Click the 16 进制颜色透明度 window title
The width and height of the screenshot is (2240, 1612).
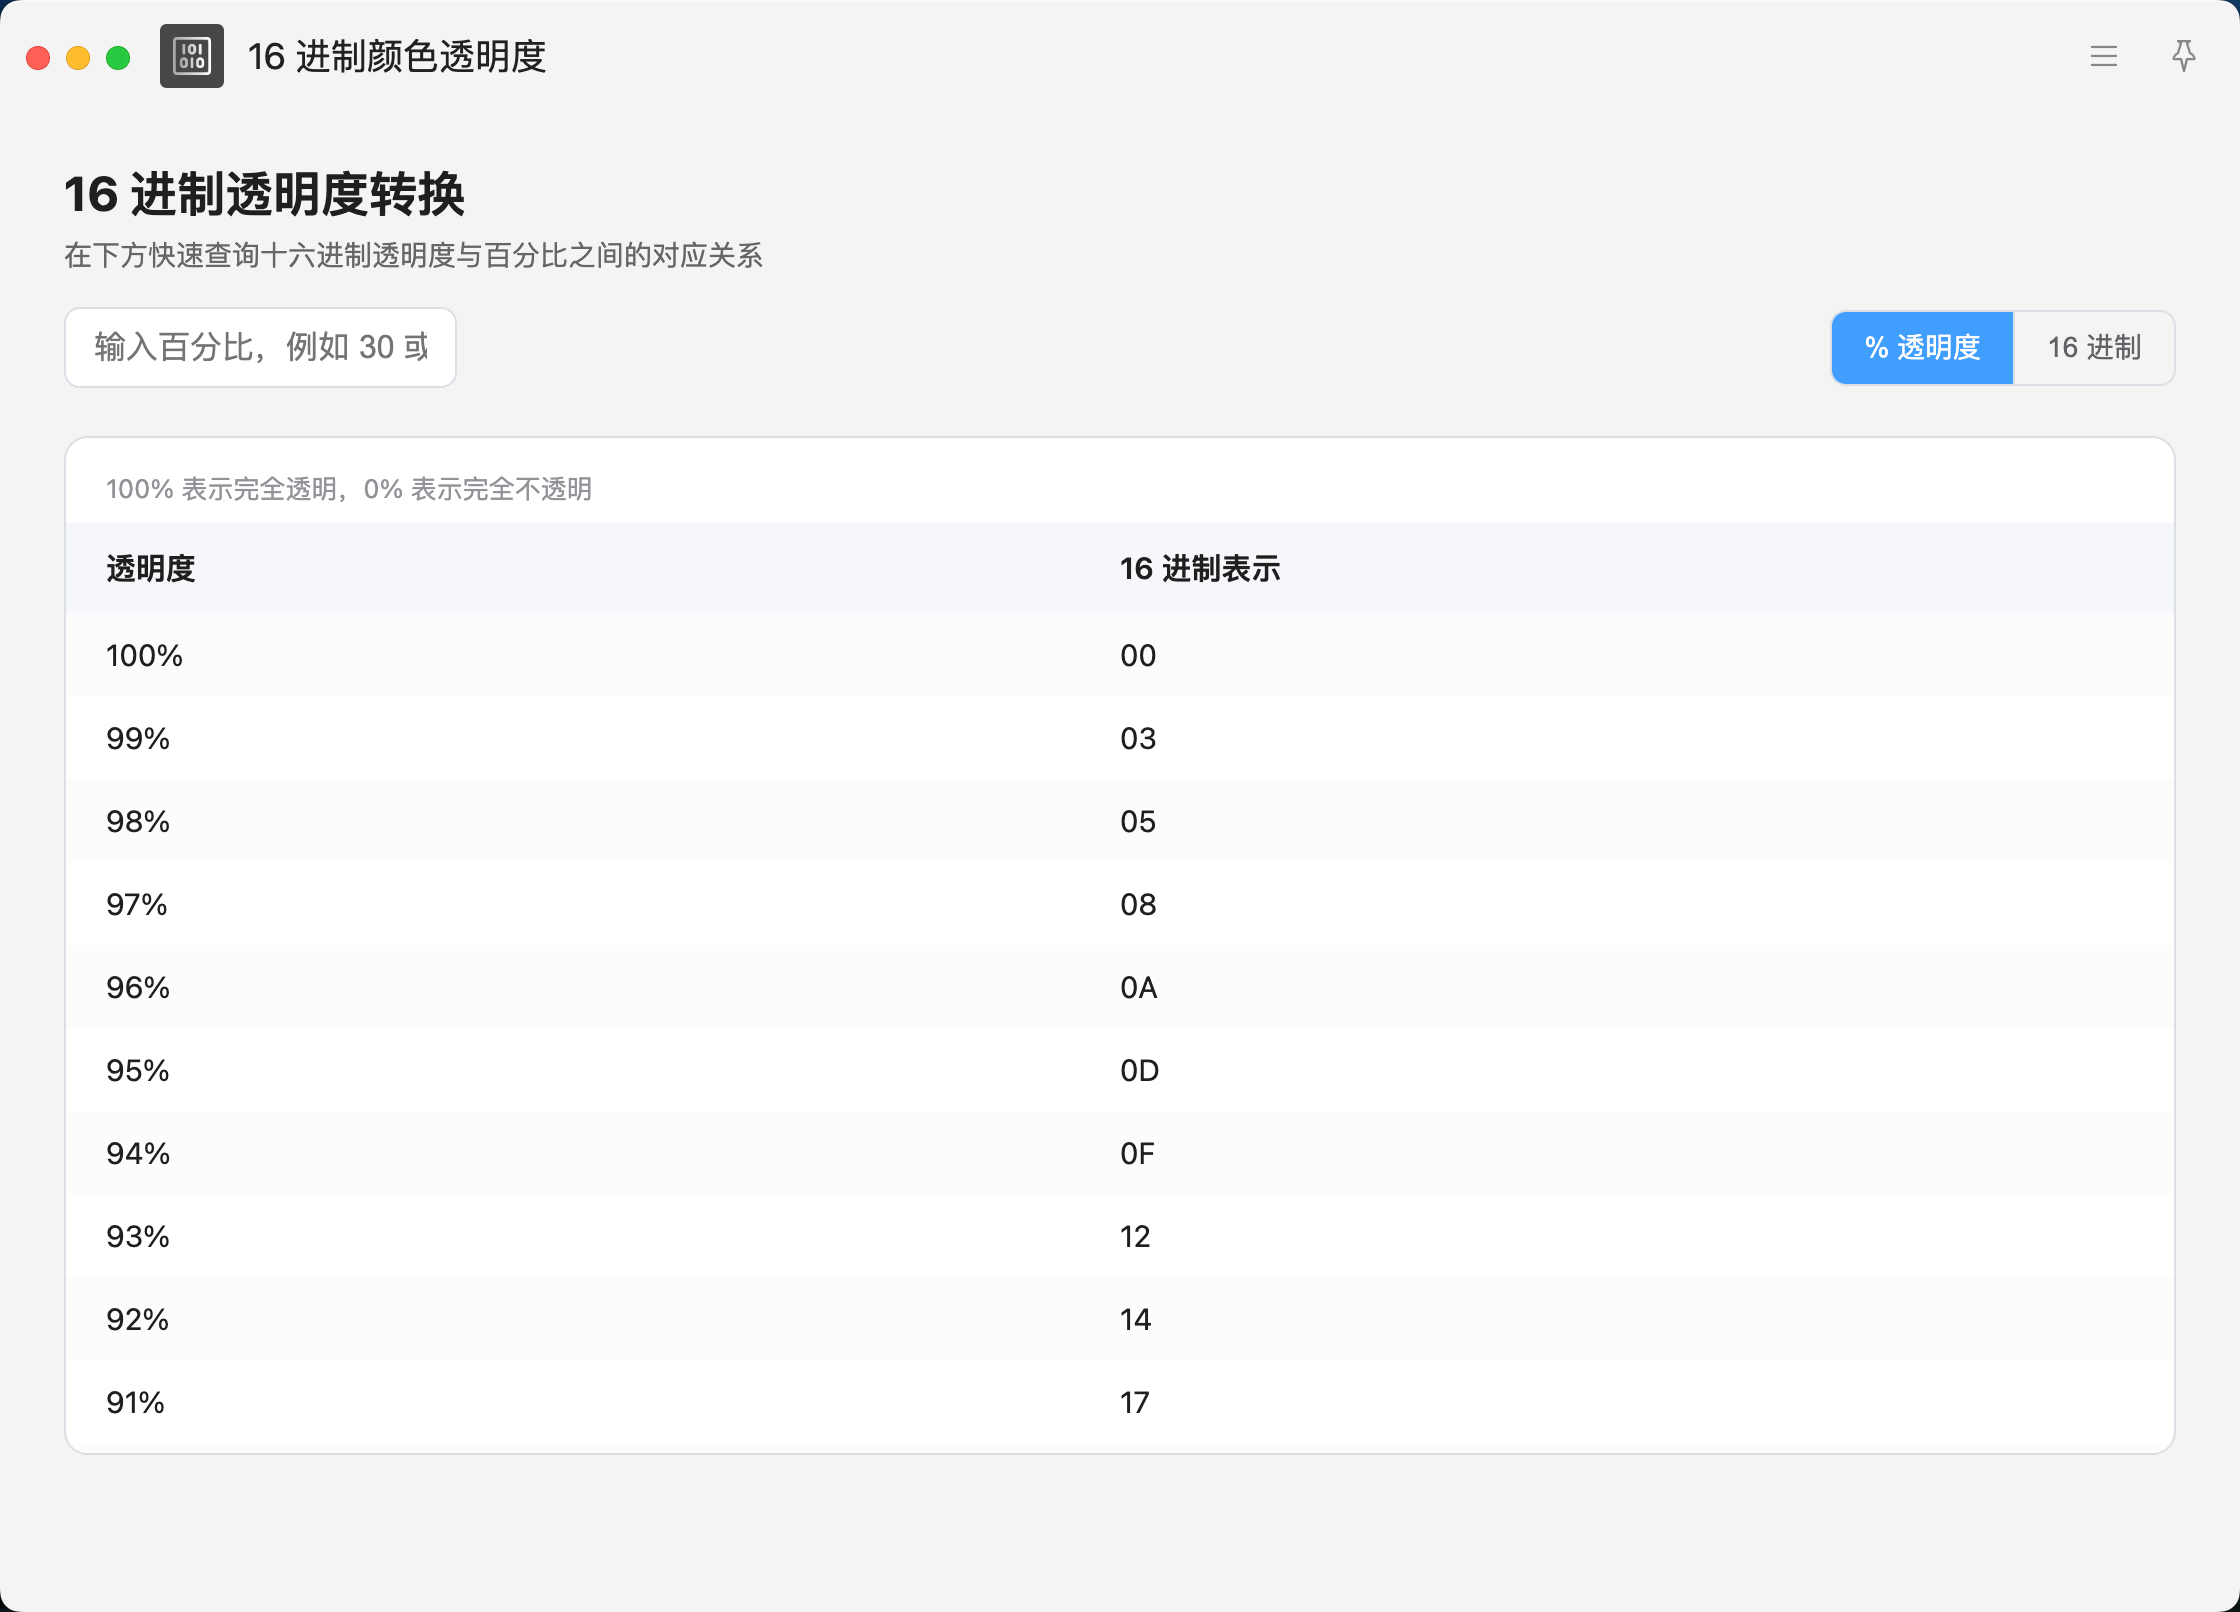pyautogui.click(x=396, y=56)
